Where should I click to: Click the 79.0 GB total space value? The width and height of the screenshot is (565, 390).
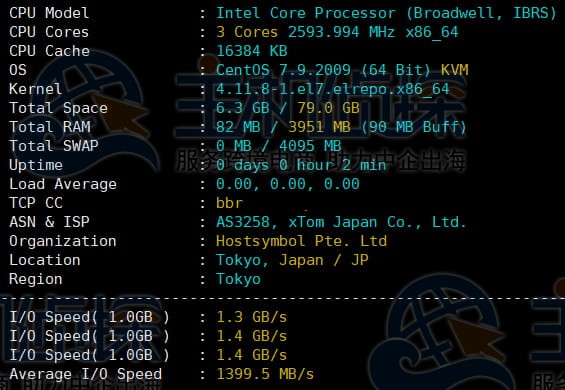click(x=328, y=108)
